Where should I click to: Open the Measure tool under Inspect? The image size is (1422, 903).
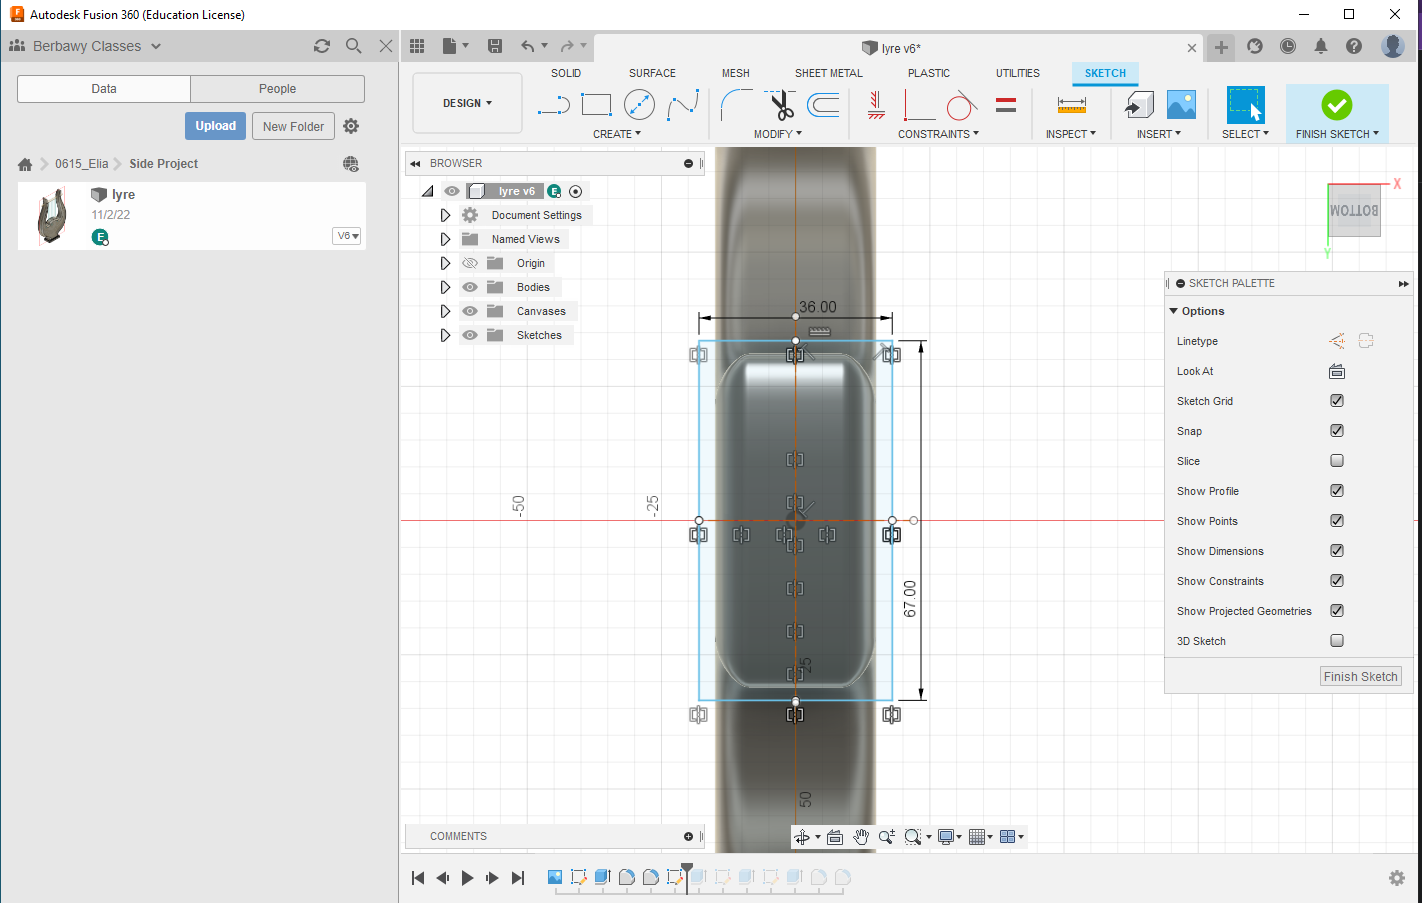point(1071,104)
